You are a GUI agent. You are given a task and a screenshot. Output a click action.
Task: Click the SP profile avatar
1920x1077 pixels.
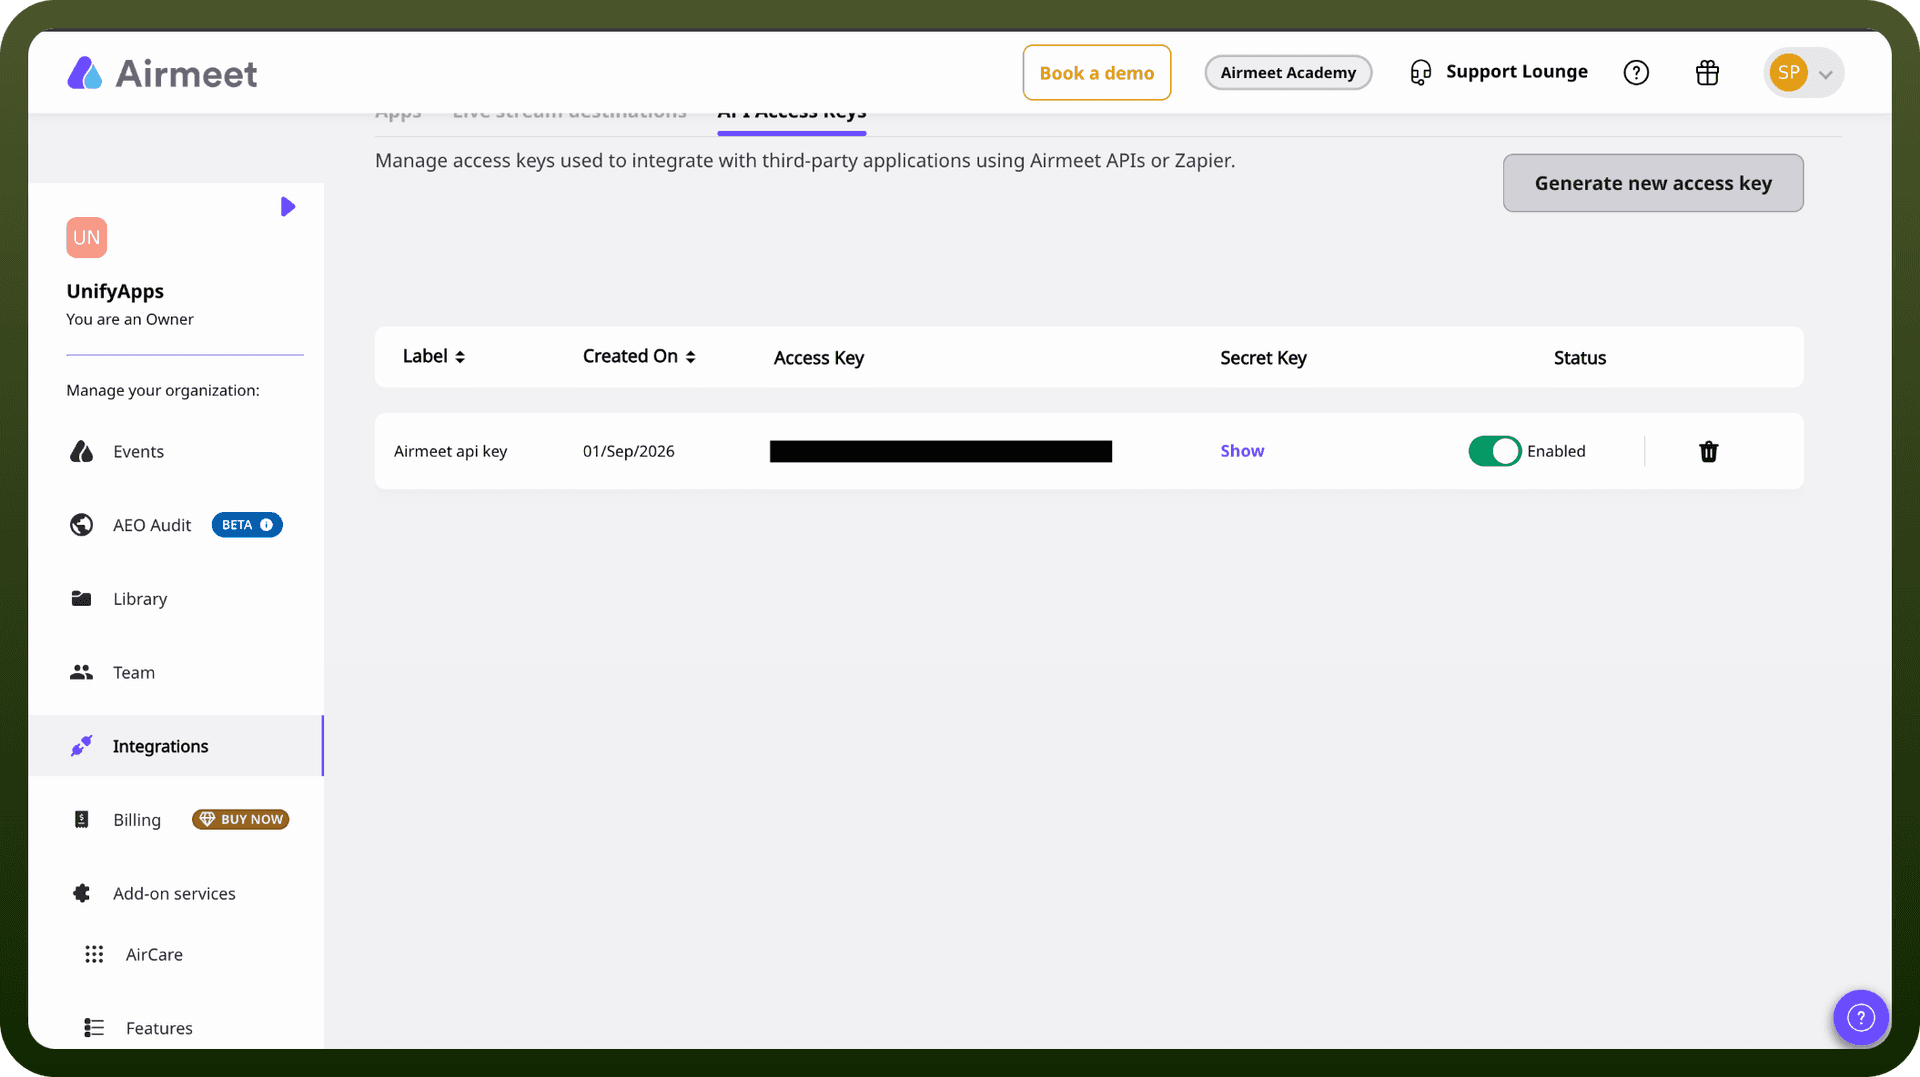tap(1788, 72)
